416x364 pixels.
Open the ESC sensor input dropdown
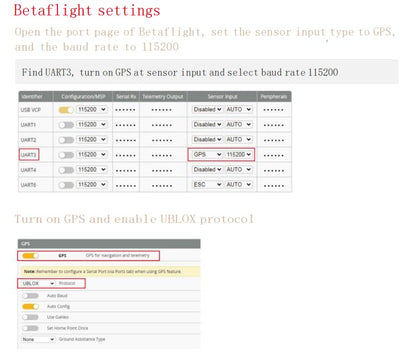(x=207, y=185)
